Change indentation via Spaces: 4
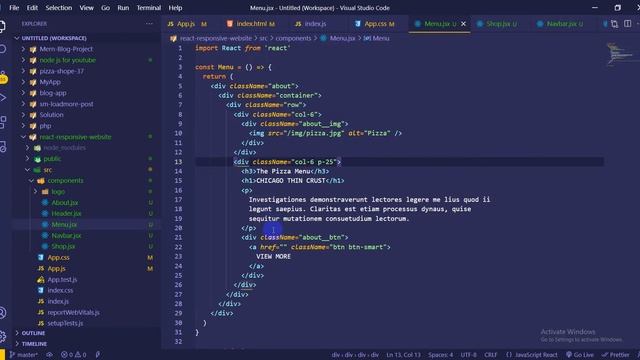The height and width of the screenshot is (360, 640). coord(440,355)
